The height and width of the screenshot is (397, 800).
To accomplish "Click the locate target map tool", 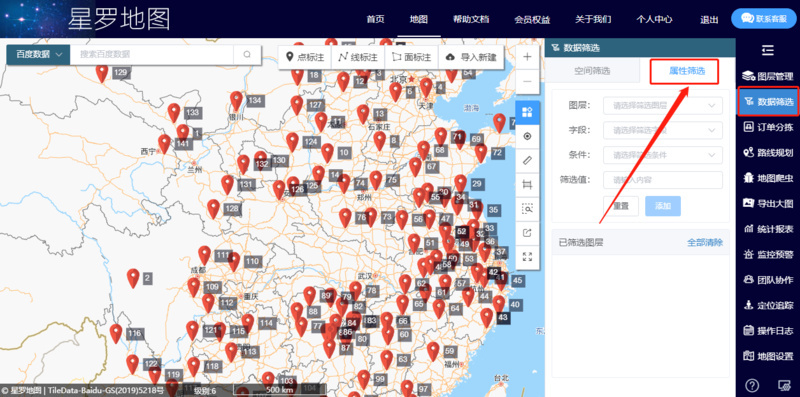I will [x=528, y=136].
